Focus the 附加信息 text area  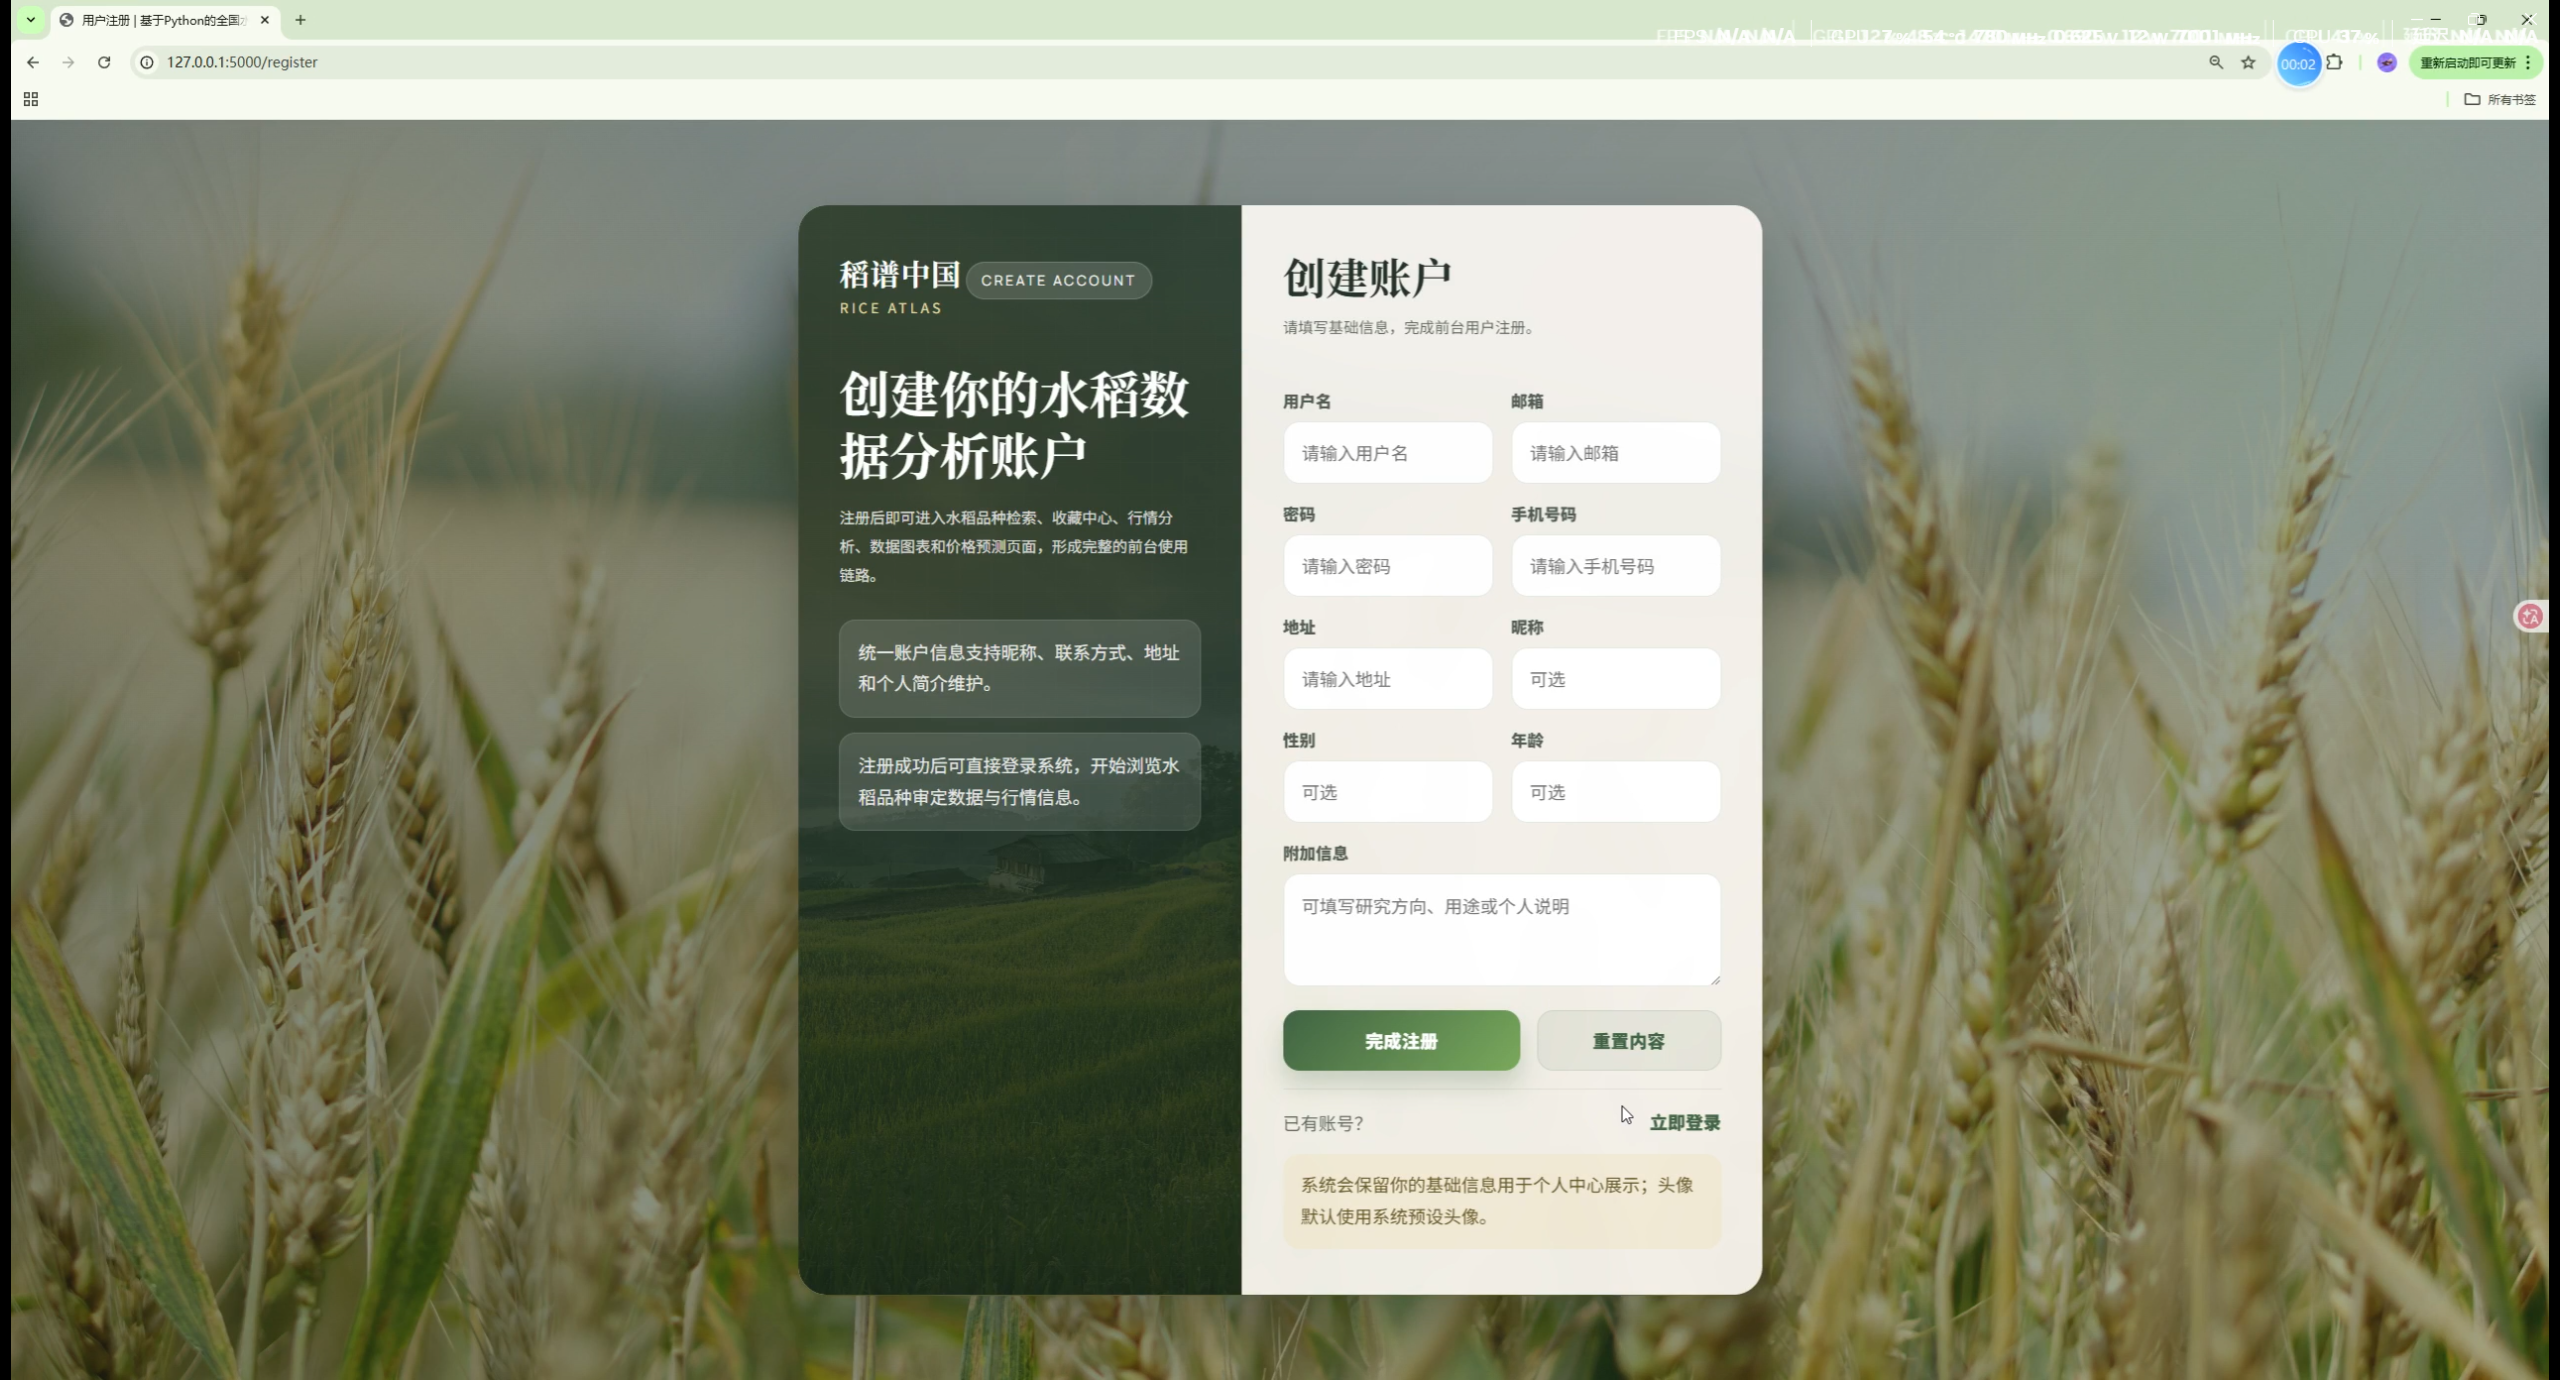pos(1501,929)
